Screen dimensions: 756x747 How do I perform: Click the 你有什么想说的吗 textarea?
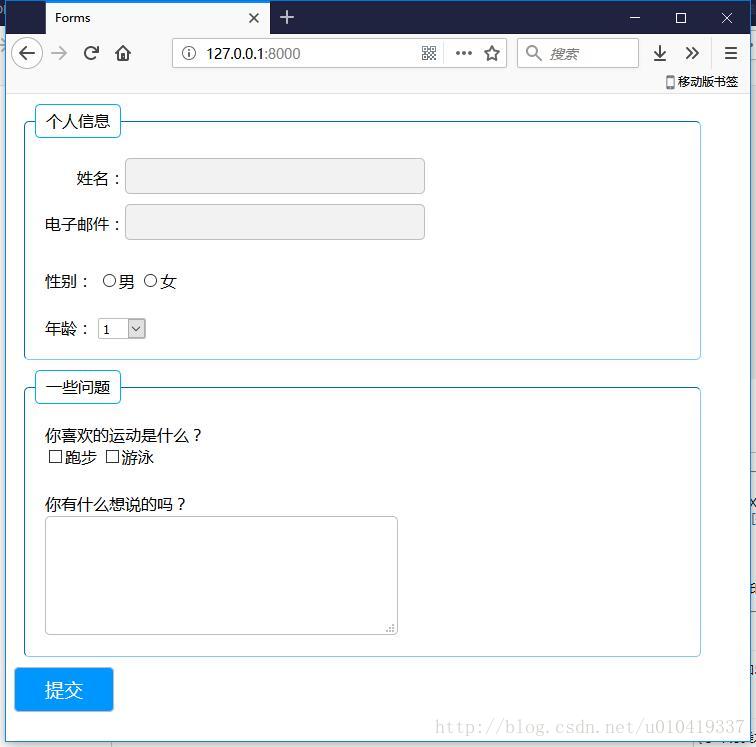coord(221,575)
